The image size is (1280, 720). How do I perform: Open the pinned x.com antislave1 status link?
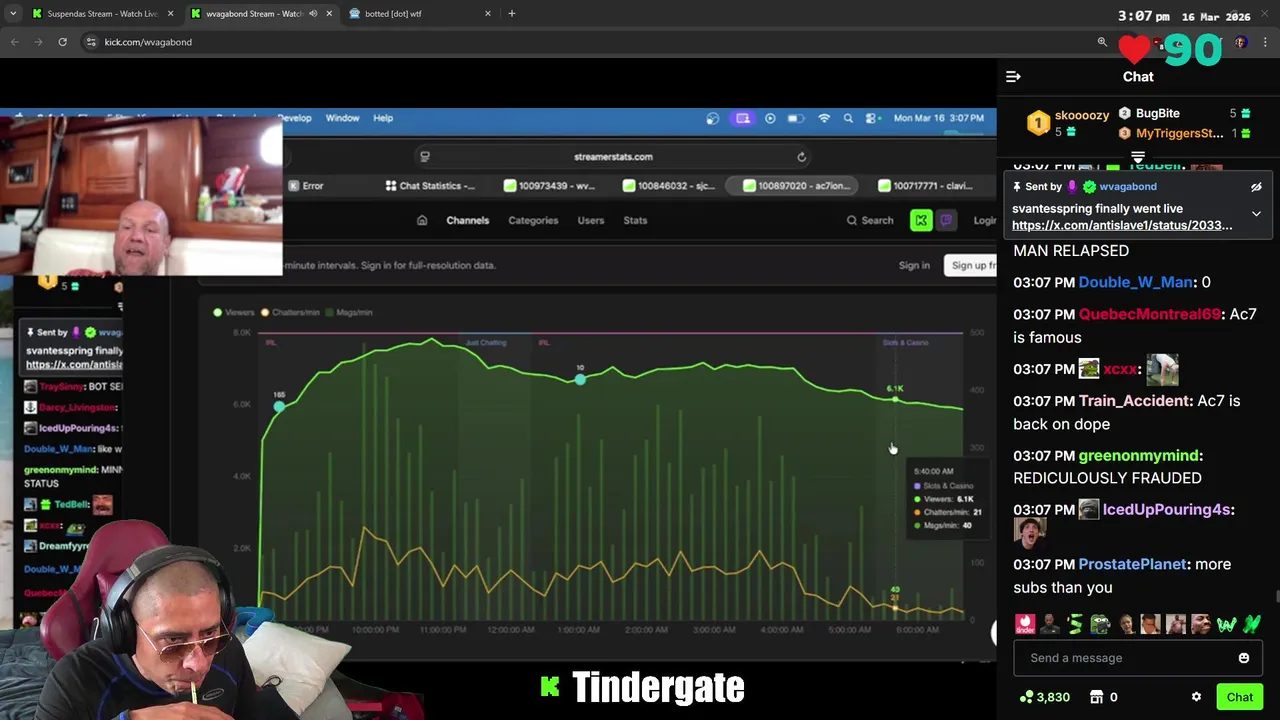(1122, 225)
